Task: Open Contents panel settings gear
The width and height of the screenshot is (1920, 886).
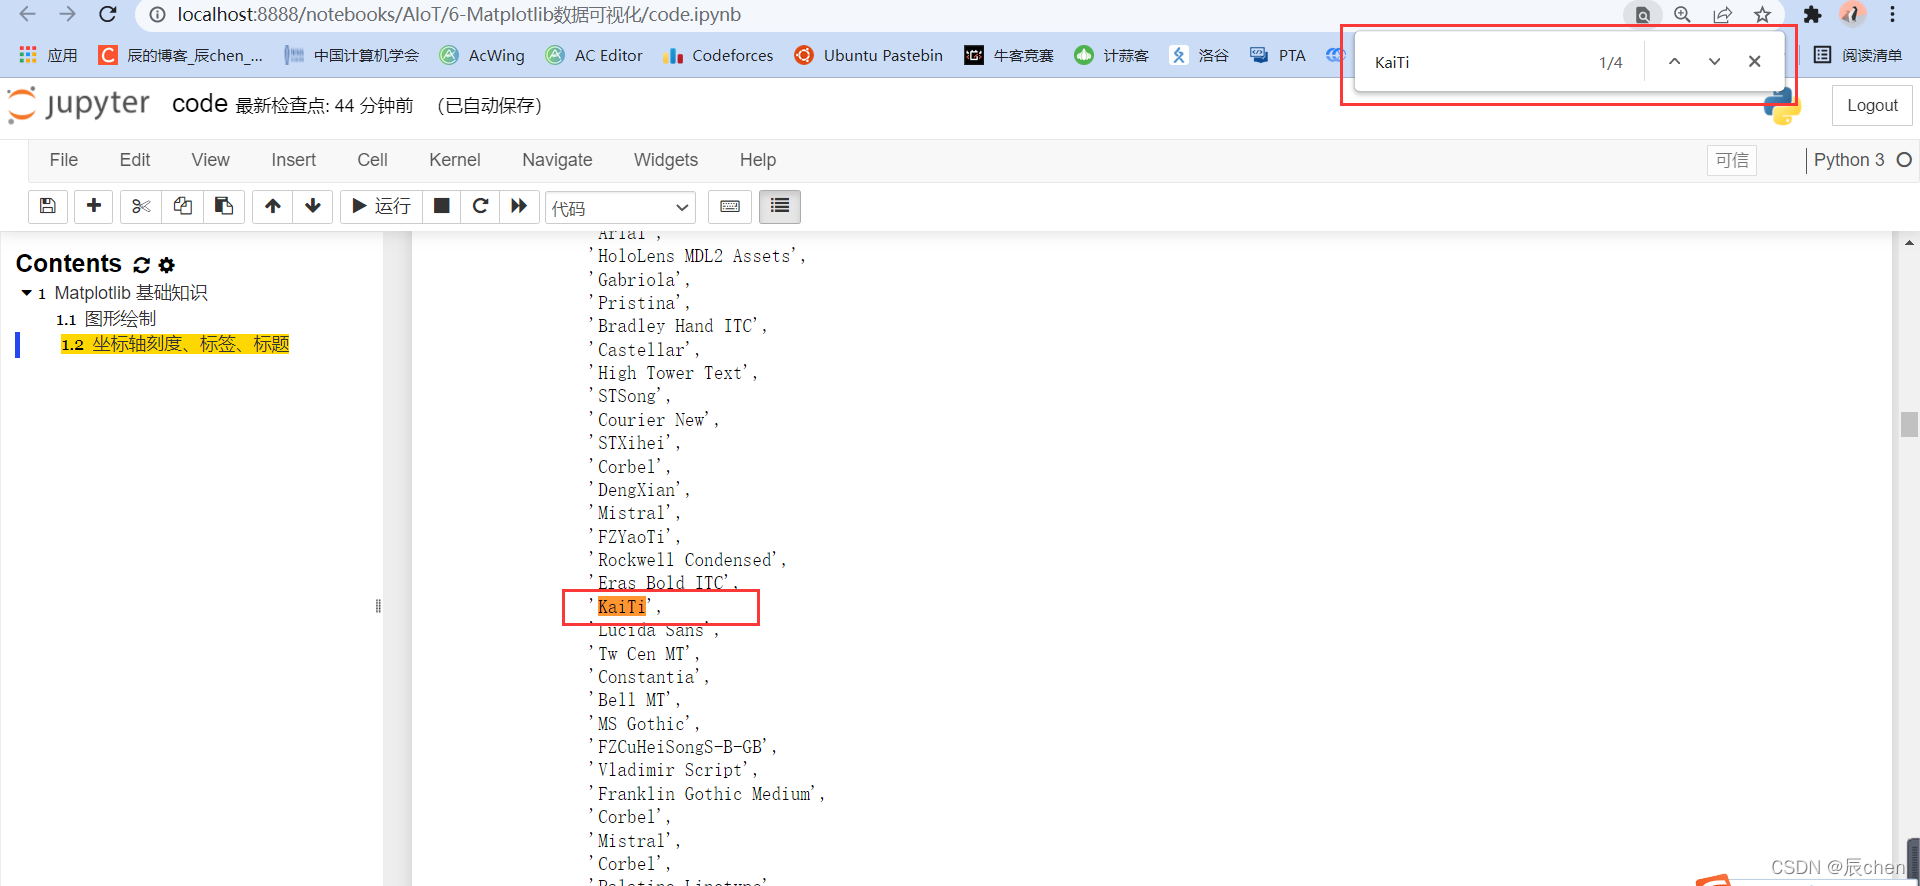Action: [x=167, y=265]
